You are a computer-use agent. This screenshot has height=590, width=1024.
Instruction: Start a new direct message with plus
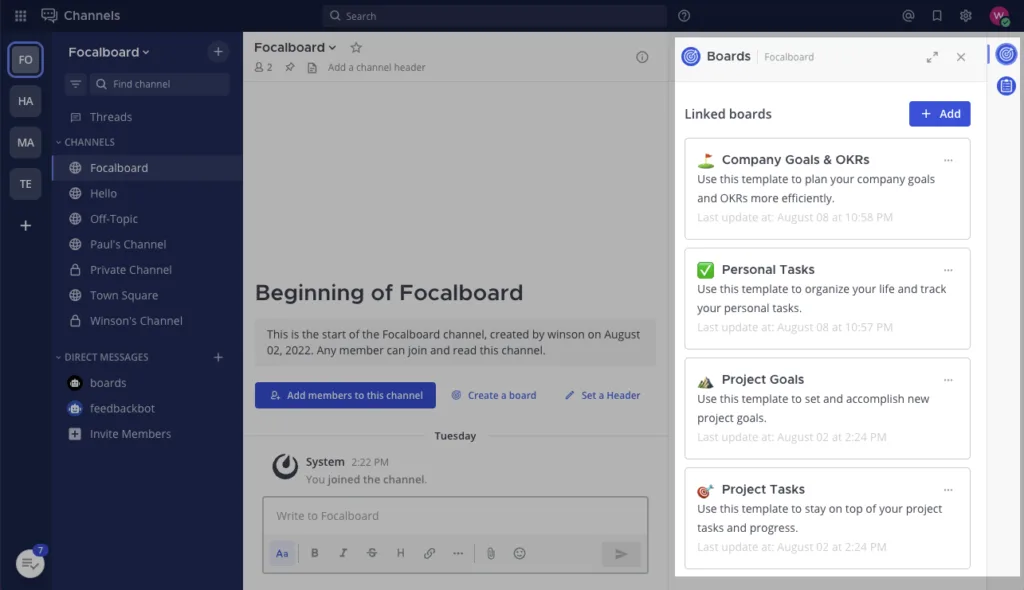(218, 357)
